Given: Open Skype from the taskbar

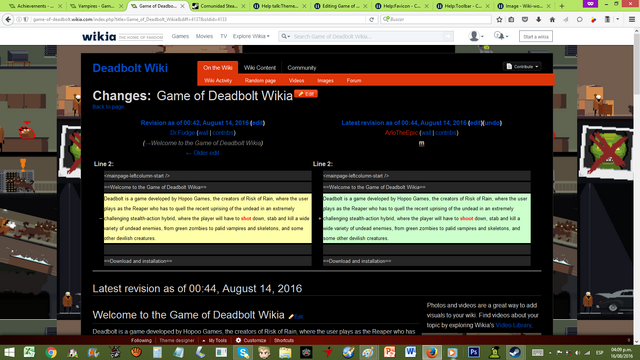Looking at the screenshot, I should 243,352.
